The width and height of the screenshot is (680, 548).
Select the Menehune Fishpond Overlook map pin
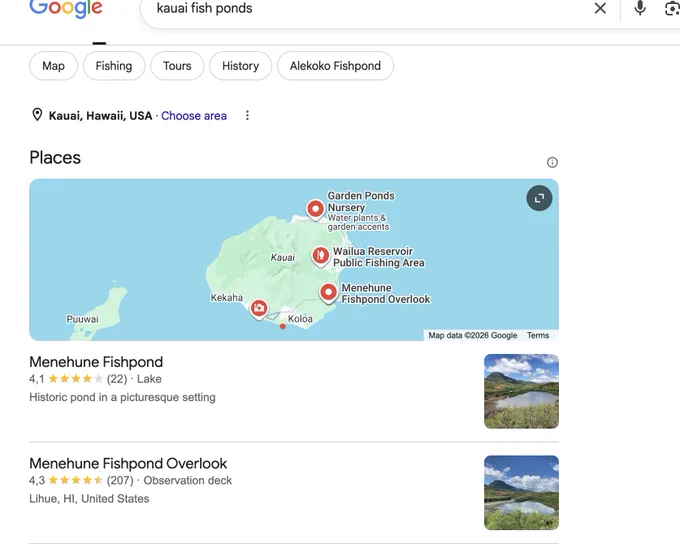[328, 294]
